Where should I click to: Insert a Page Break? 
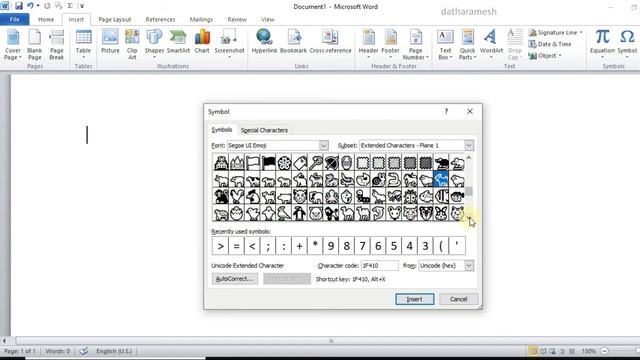(56, 45)
